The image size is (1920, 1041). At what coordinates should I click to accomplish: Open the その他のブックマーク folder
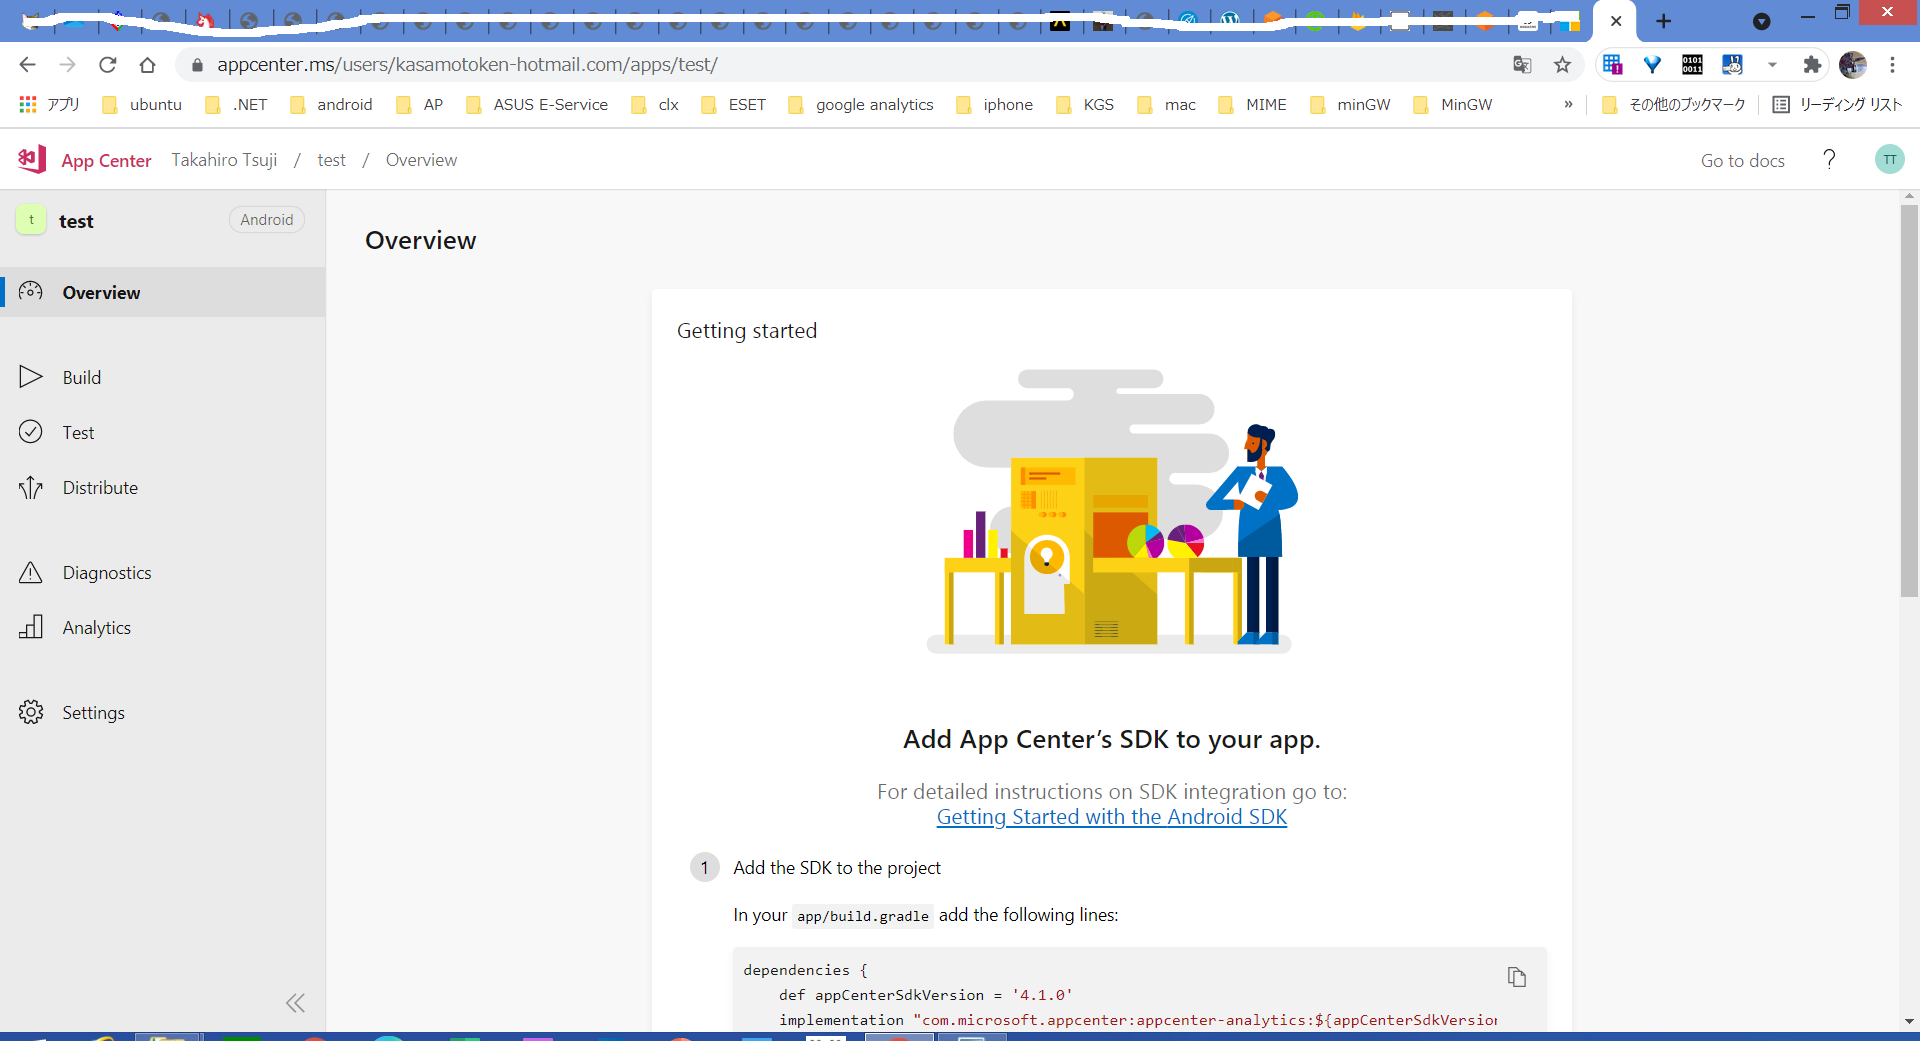1673,104
